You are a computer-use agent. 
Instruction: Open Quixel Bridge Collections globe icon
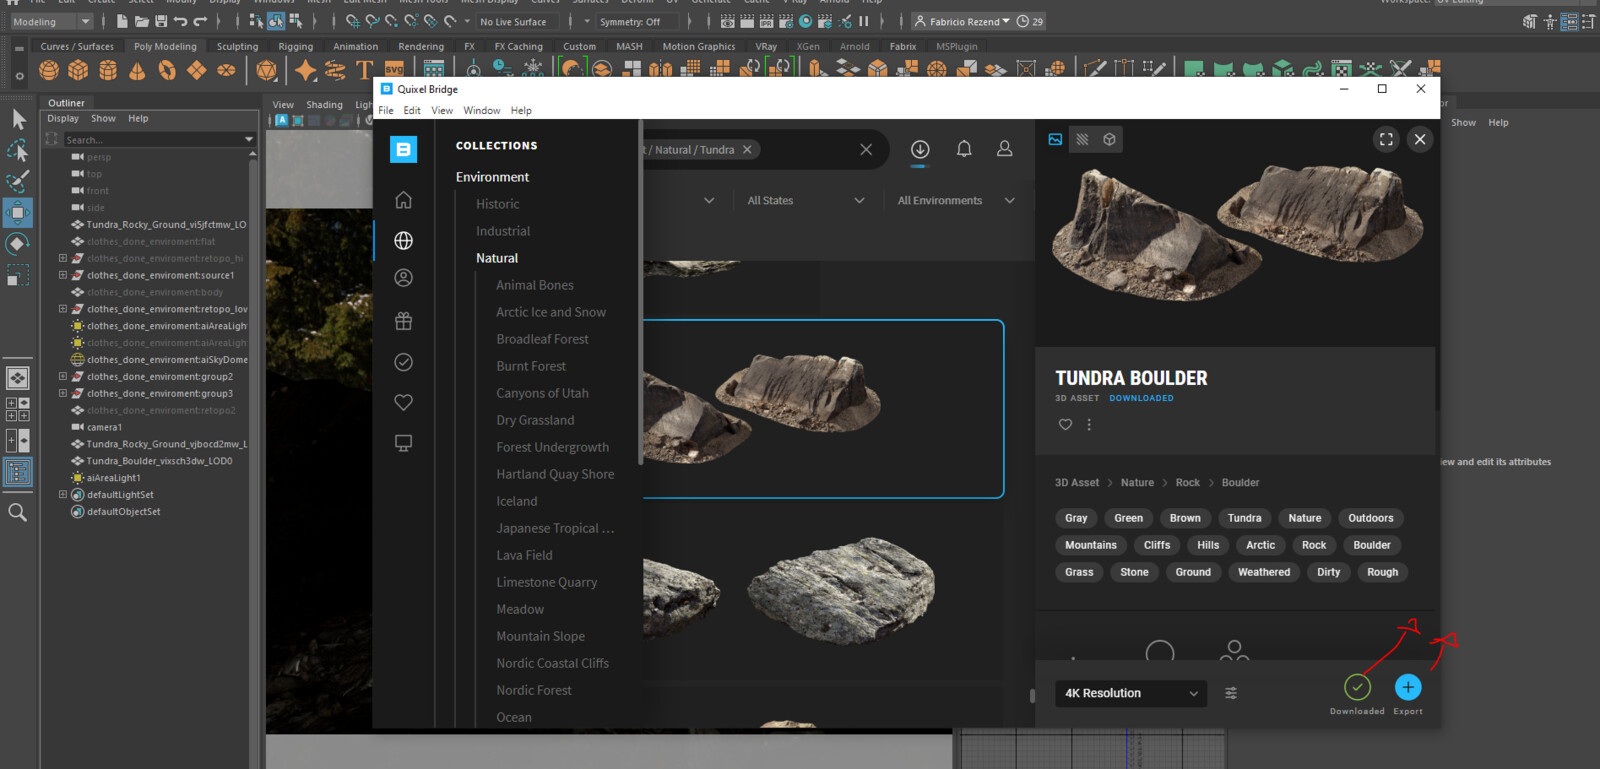coord(403,240)
